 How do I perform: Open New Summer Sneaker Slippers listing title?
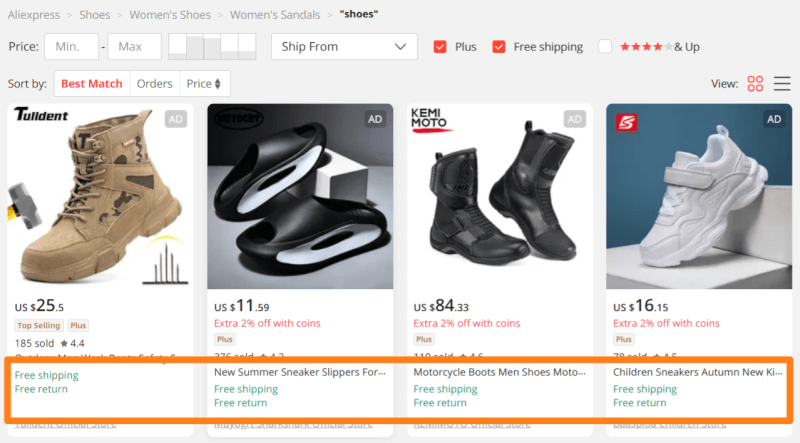point(299,372)
